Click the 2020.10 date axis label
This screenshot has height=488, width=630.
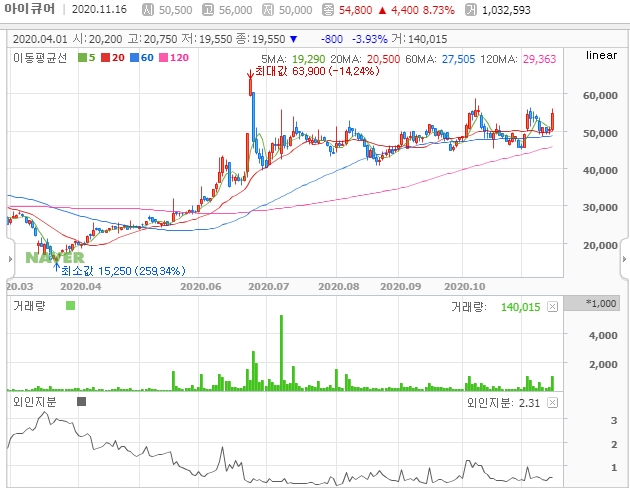[465, 286]
